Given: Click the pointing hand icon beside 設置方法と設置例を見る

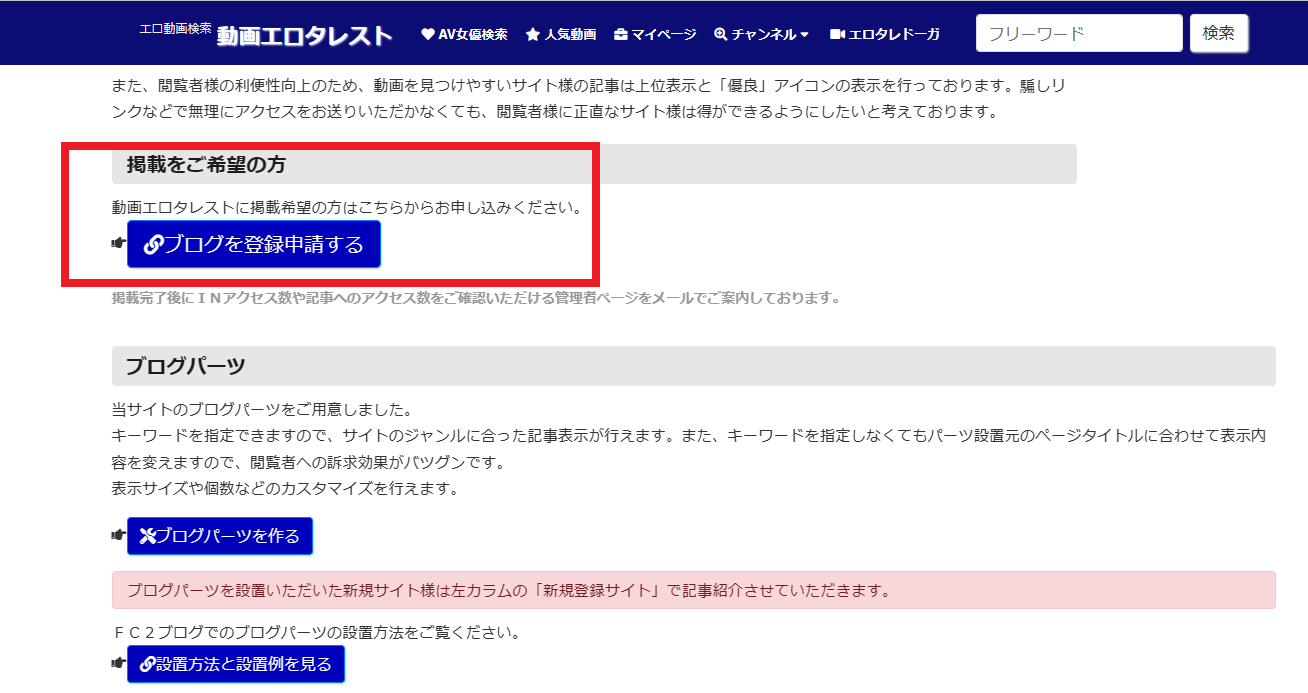Looking at the screenshot, I should click(x=118, y=663).
